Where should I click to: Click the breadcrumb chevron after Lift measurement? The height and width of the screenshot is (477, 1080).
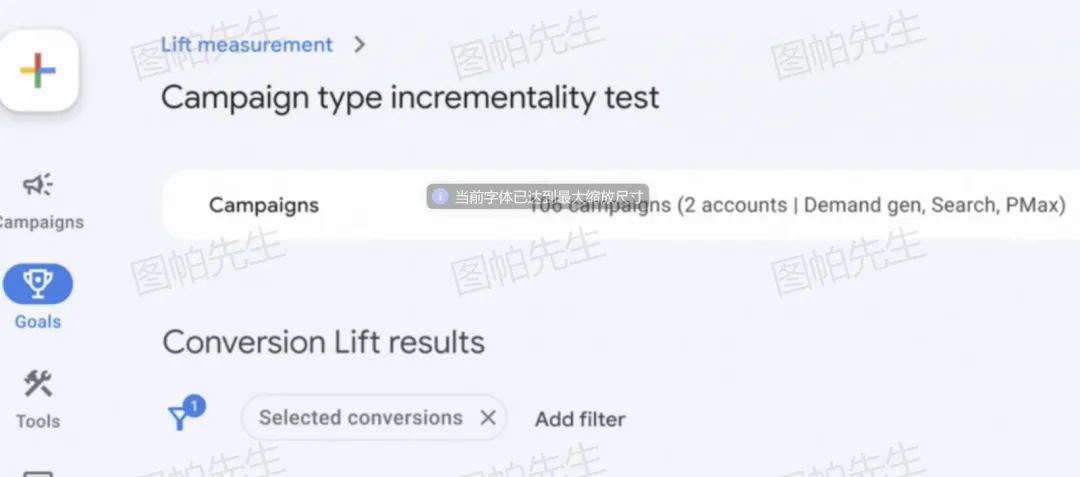(360, 45)
